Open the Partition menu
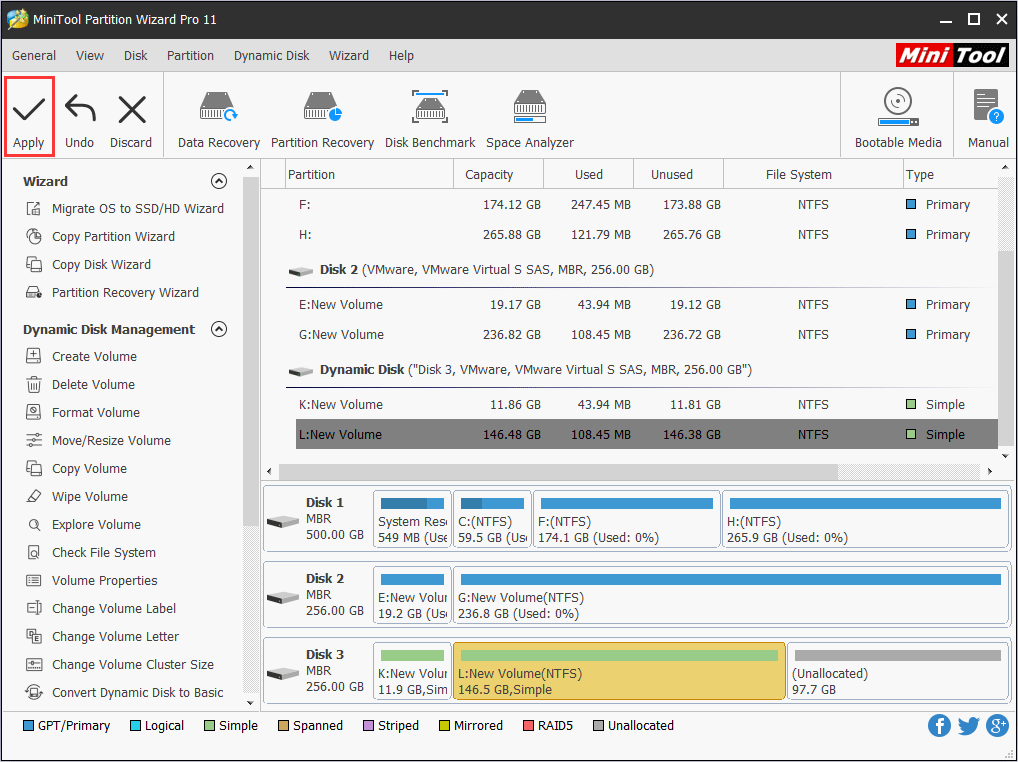 [x=190, y=56]
